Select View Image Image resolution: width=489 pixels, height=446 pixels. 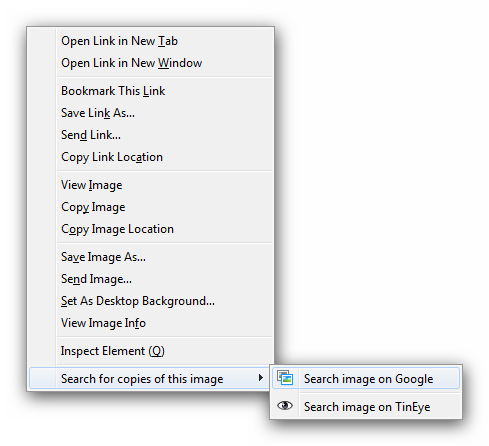click(91, 185)
